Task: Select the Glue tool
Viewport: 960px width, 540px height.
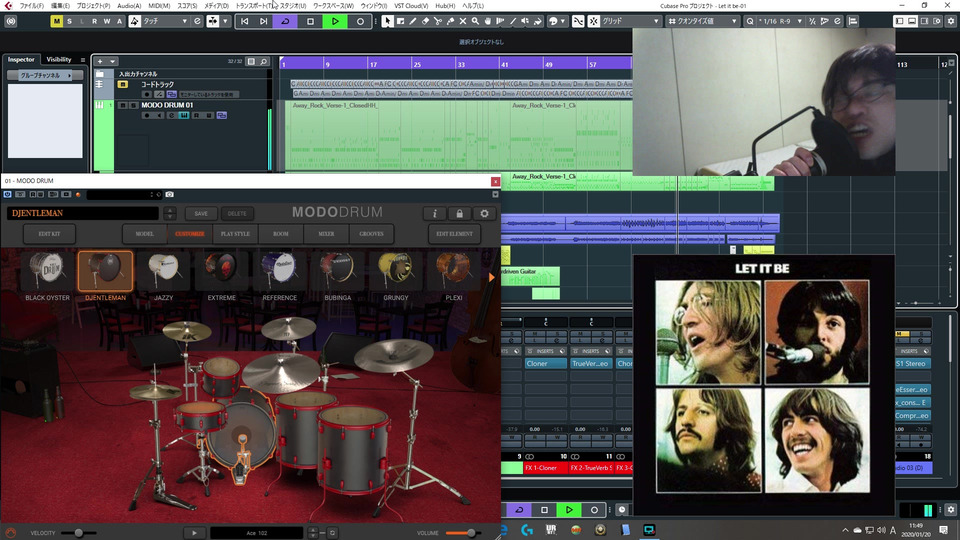Action: (450, 21)
